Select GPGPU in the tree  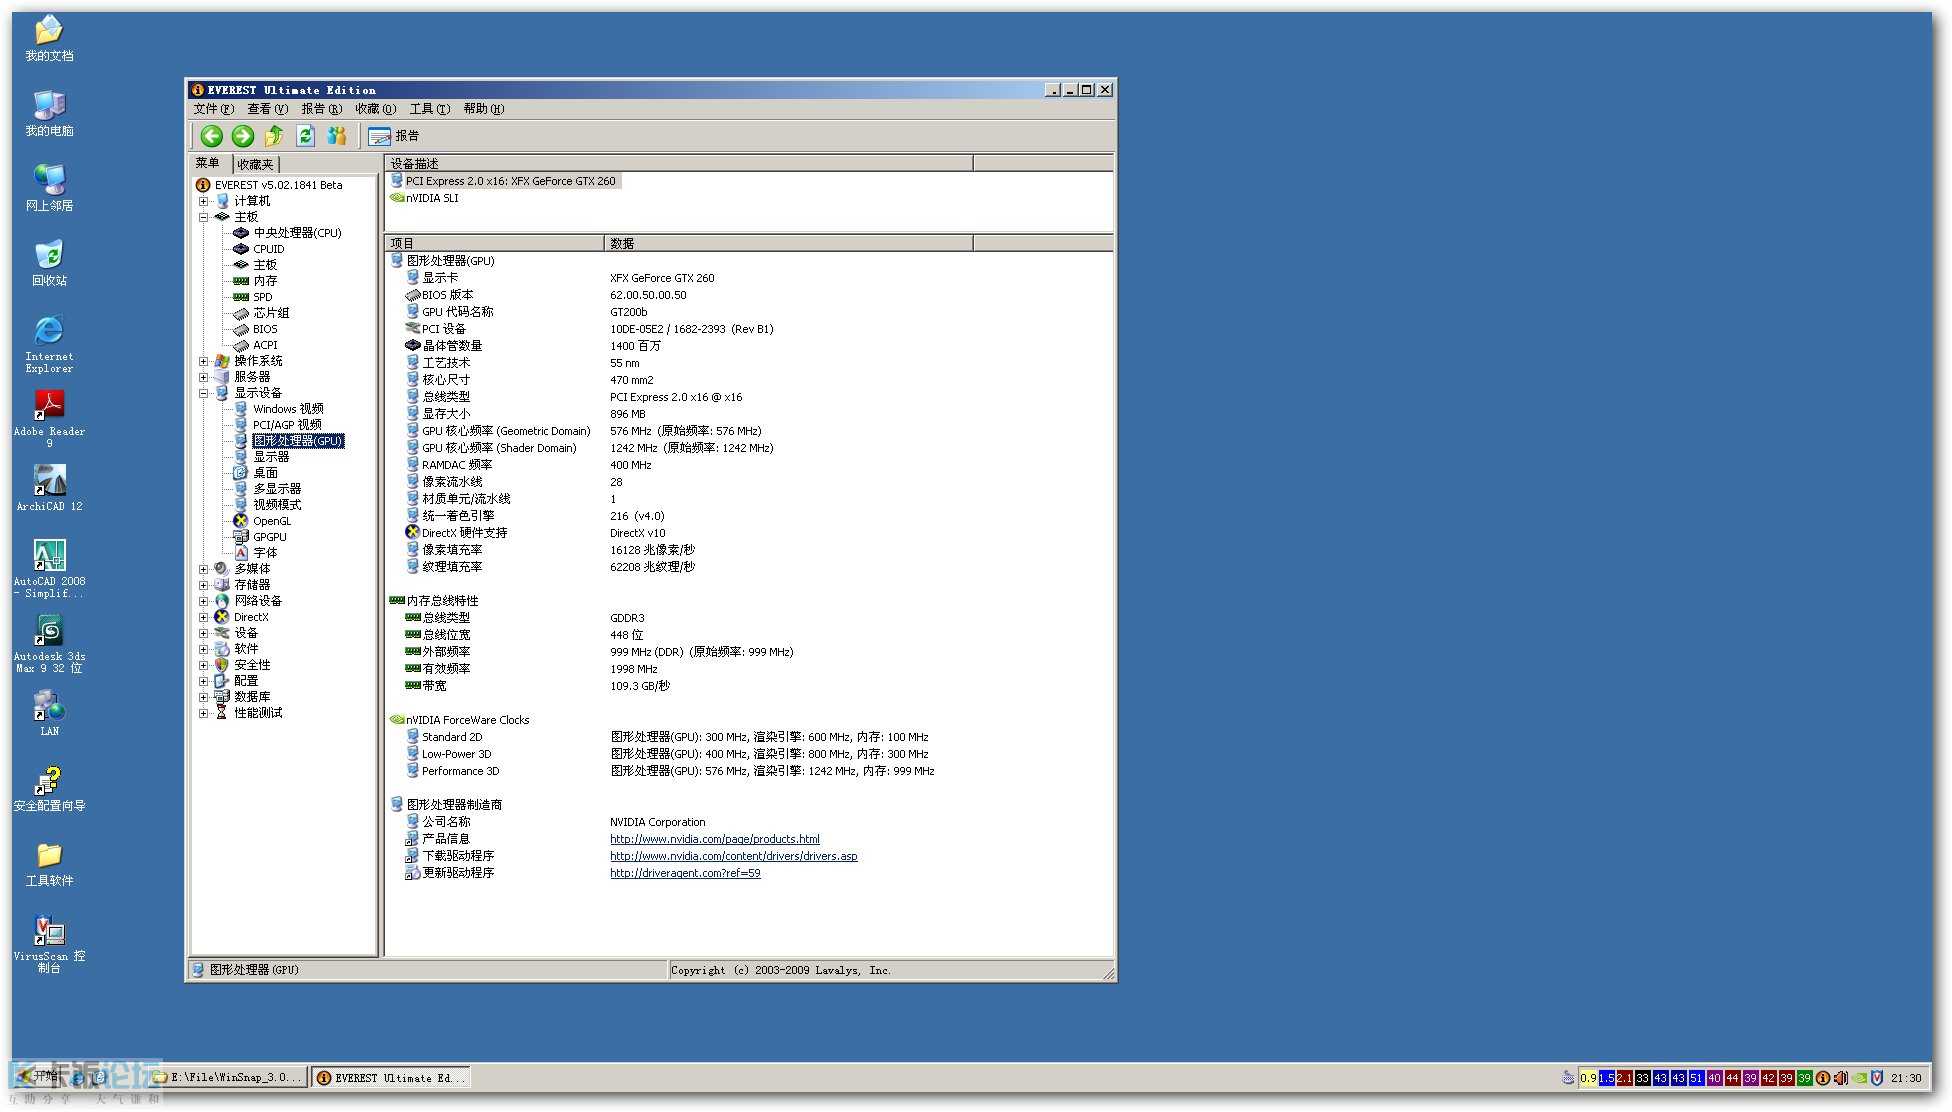pos(270,537)
